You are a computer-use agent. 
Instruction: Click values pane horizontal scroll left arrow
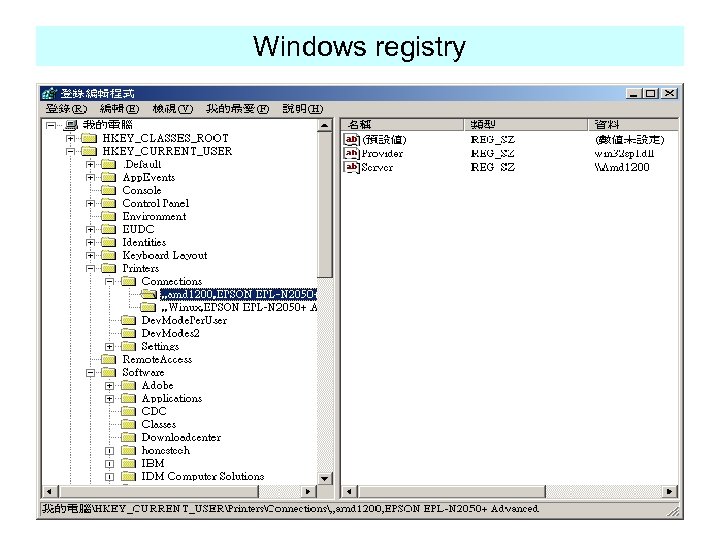click(x=349, y=491)
